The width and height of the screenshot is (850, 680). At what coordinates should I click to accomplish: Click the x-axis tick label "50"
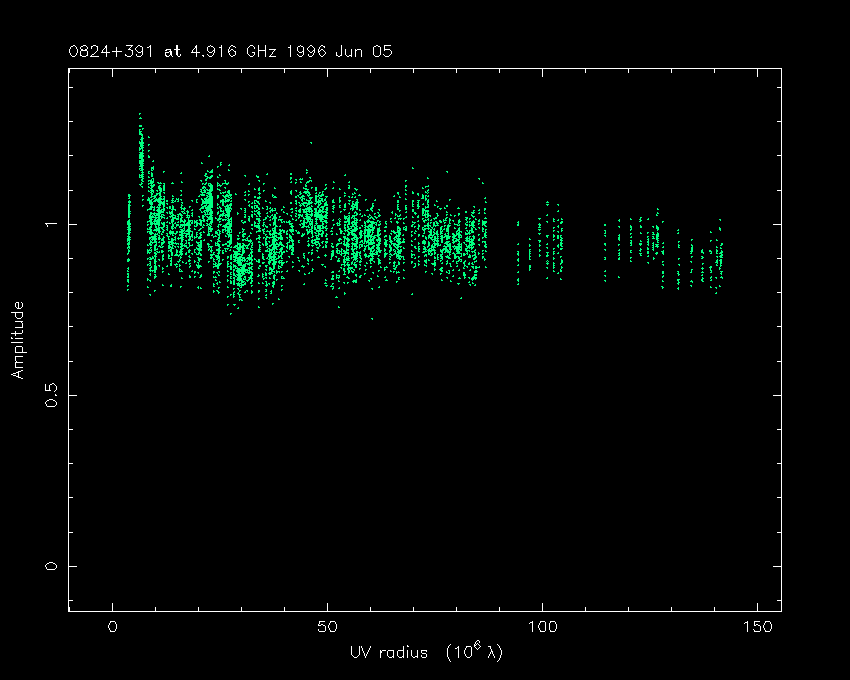327,627
